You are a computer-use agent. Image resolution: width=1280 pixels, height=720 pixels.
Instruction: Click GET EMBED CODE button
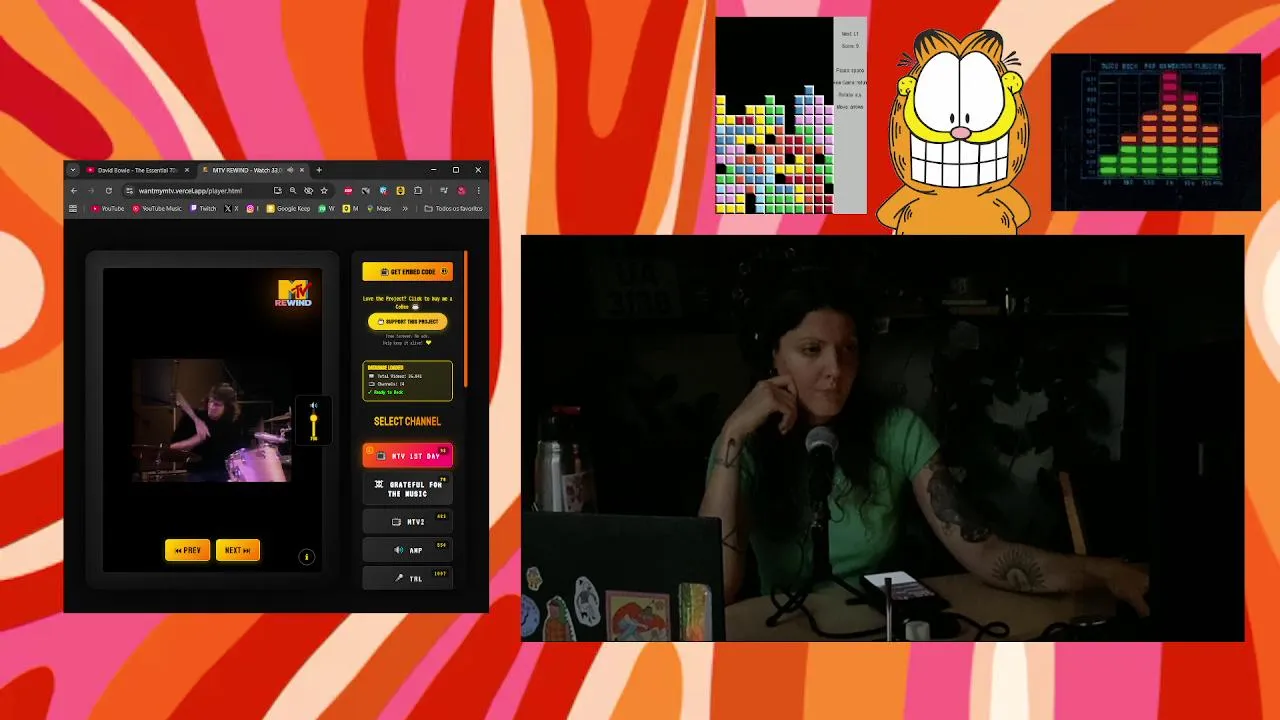click(x=407, y=271)
